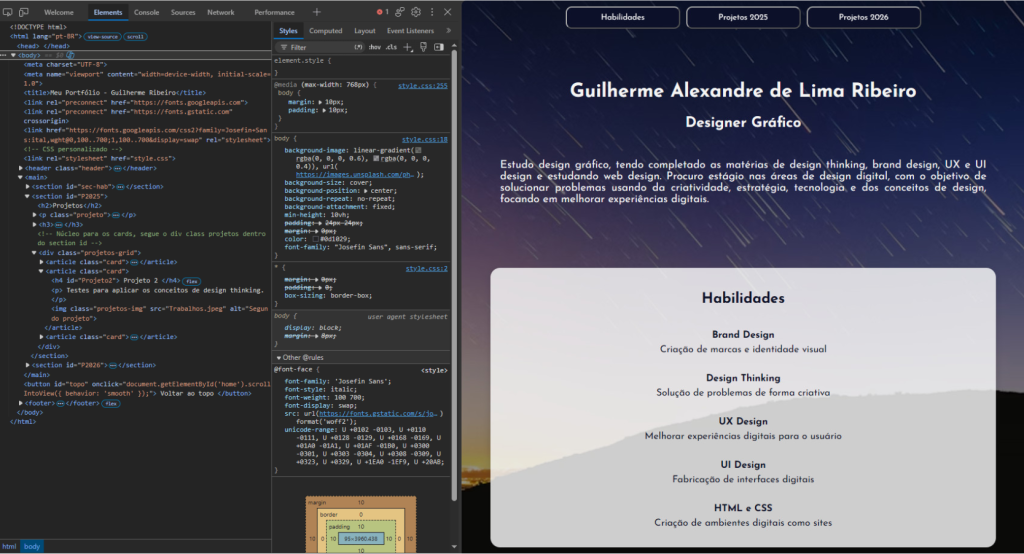The image size is (1024, 554).
Task: Collapse div class="projetos-grid" node
Action: (35, 252)
